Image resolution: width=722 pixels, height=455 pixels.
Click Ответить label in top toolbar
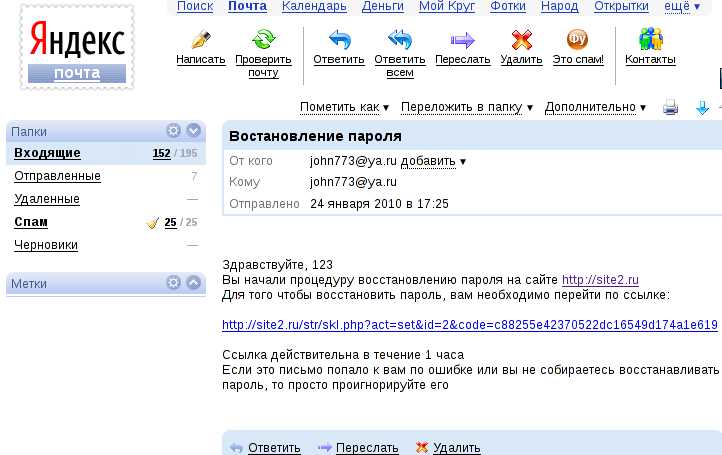click(x=339, y=60)
